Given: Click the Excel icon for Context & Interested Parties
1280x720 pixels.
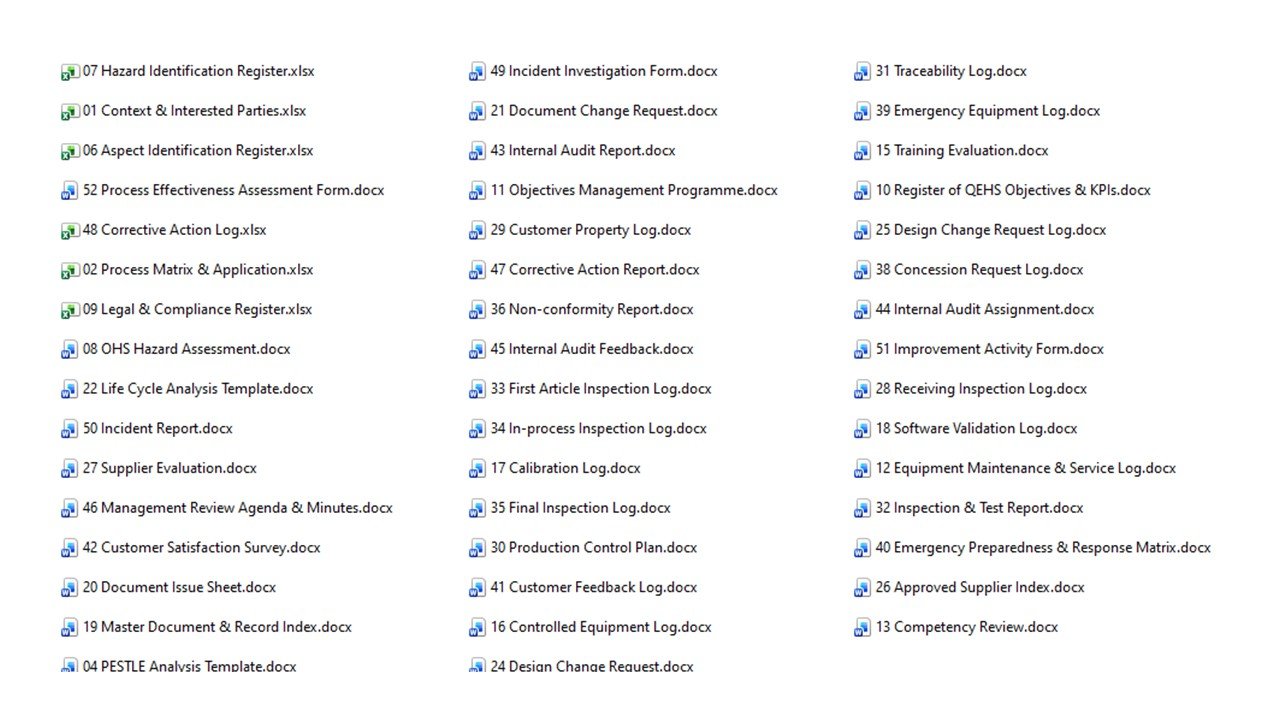Looking at the screenshot, I should (x=69, y=112).
